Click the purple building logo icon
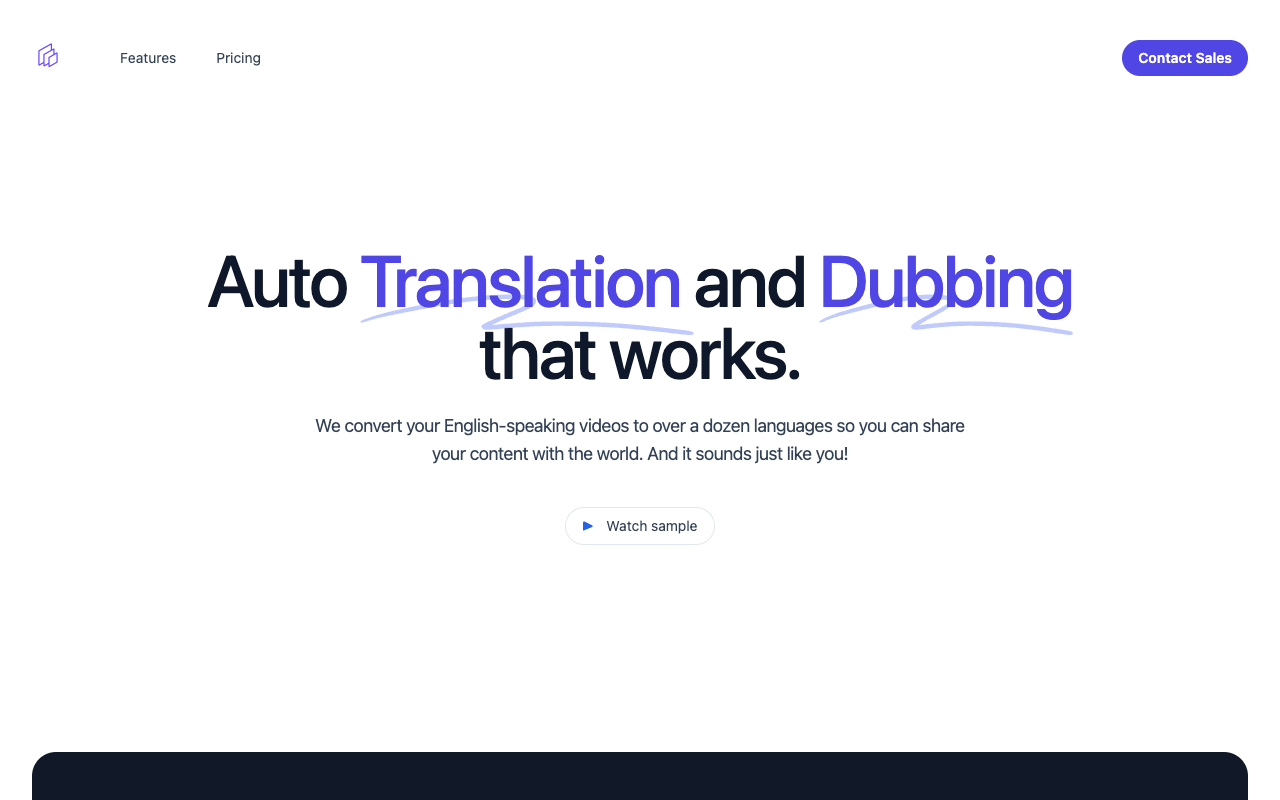 pos(48,56)
